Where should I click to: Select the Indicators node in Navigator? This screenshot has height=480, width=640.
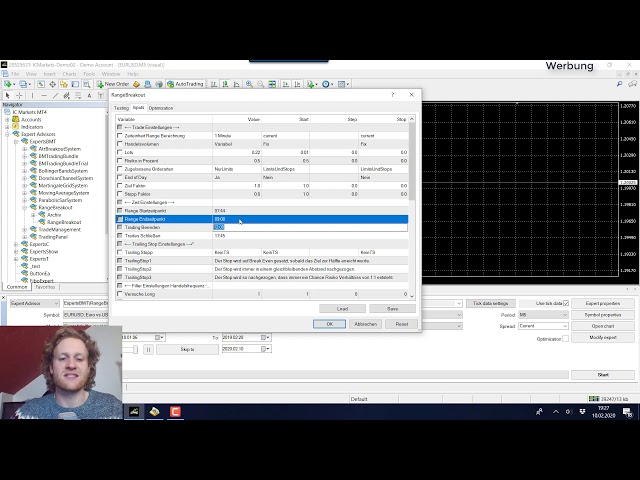pyautogui.click(x=32, y=127)
